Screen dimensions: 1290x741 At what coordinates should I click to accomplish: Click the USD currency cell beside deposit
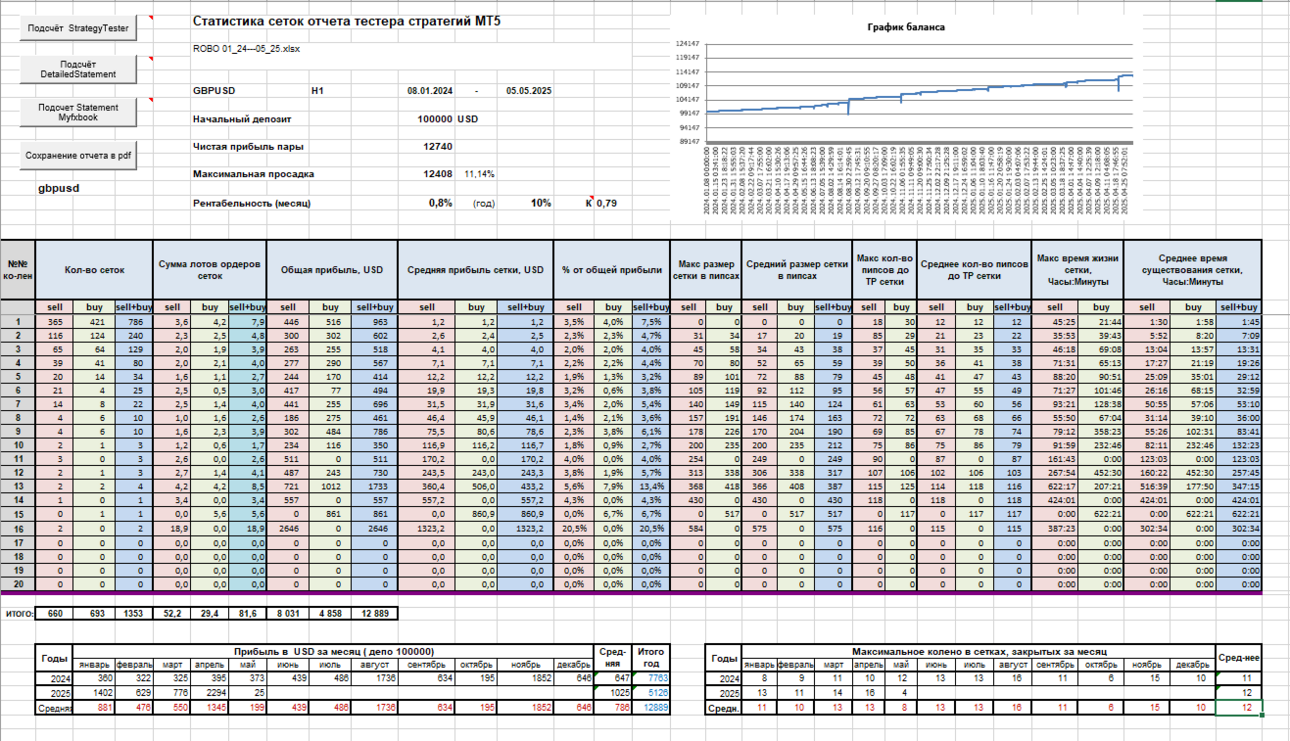pos(468,119)
